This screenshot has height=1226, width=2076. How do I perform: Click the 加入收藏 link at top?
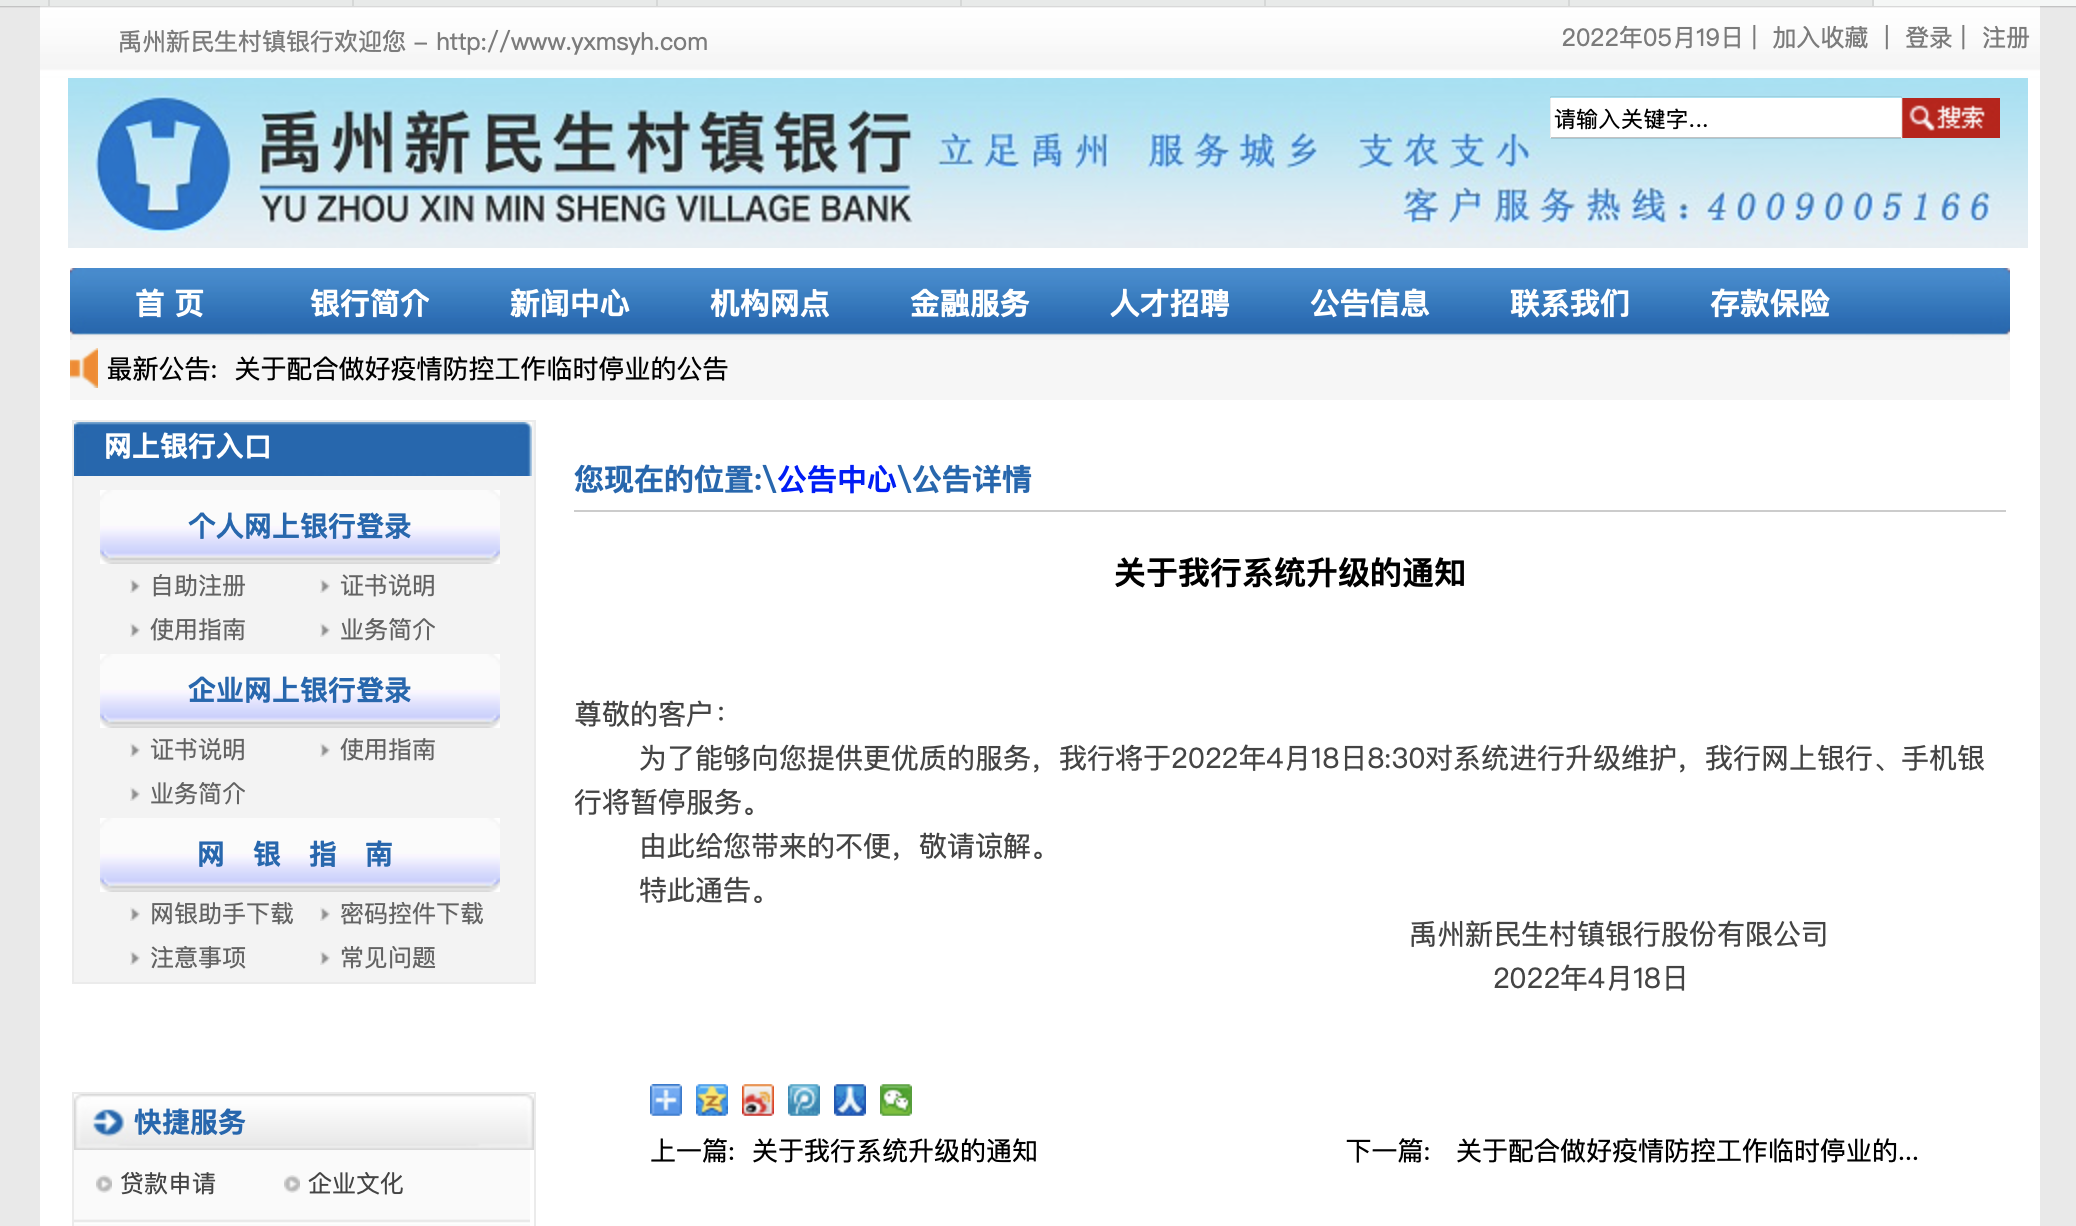click(1819, 38)
